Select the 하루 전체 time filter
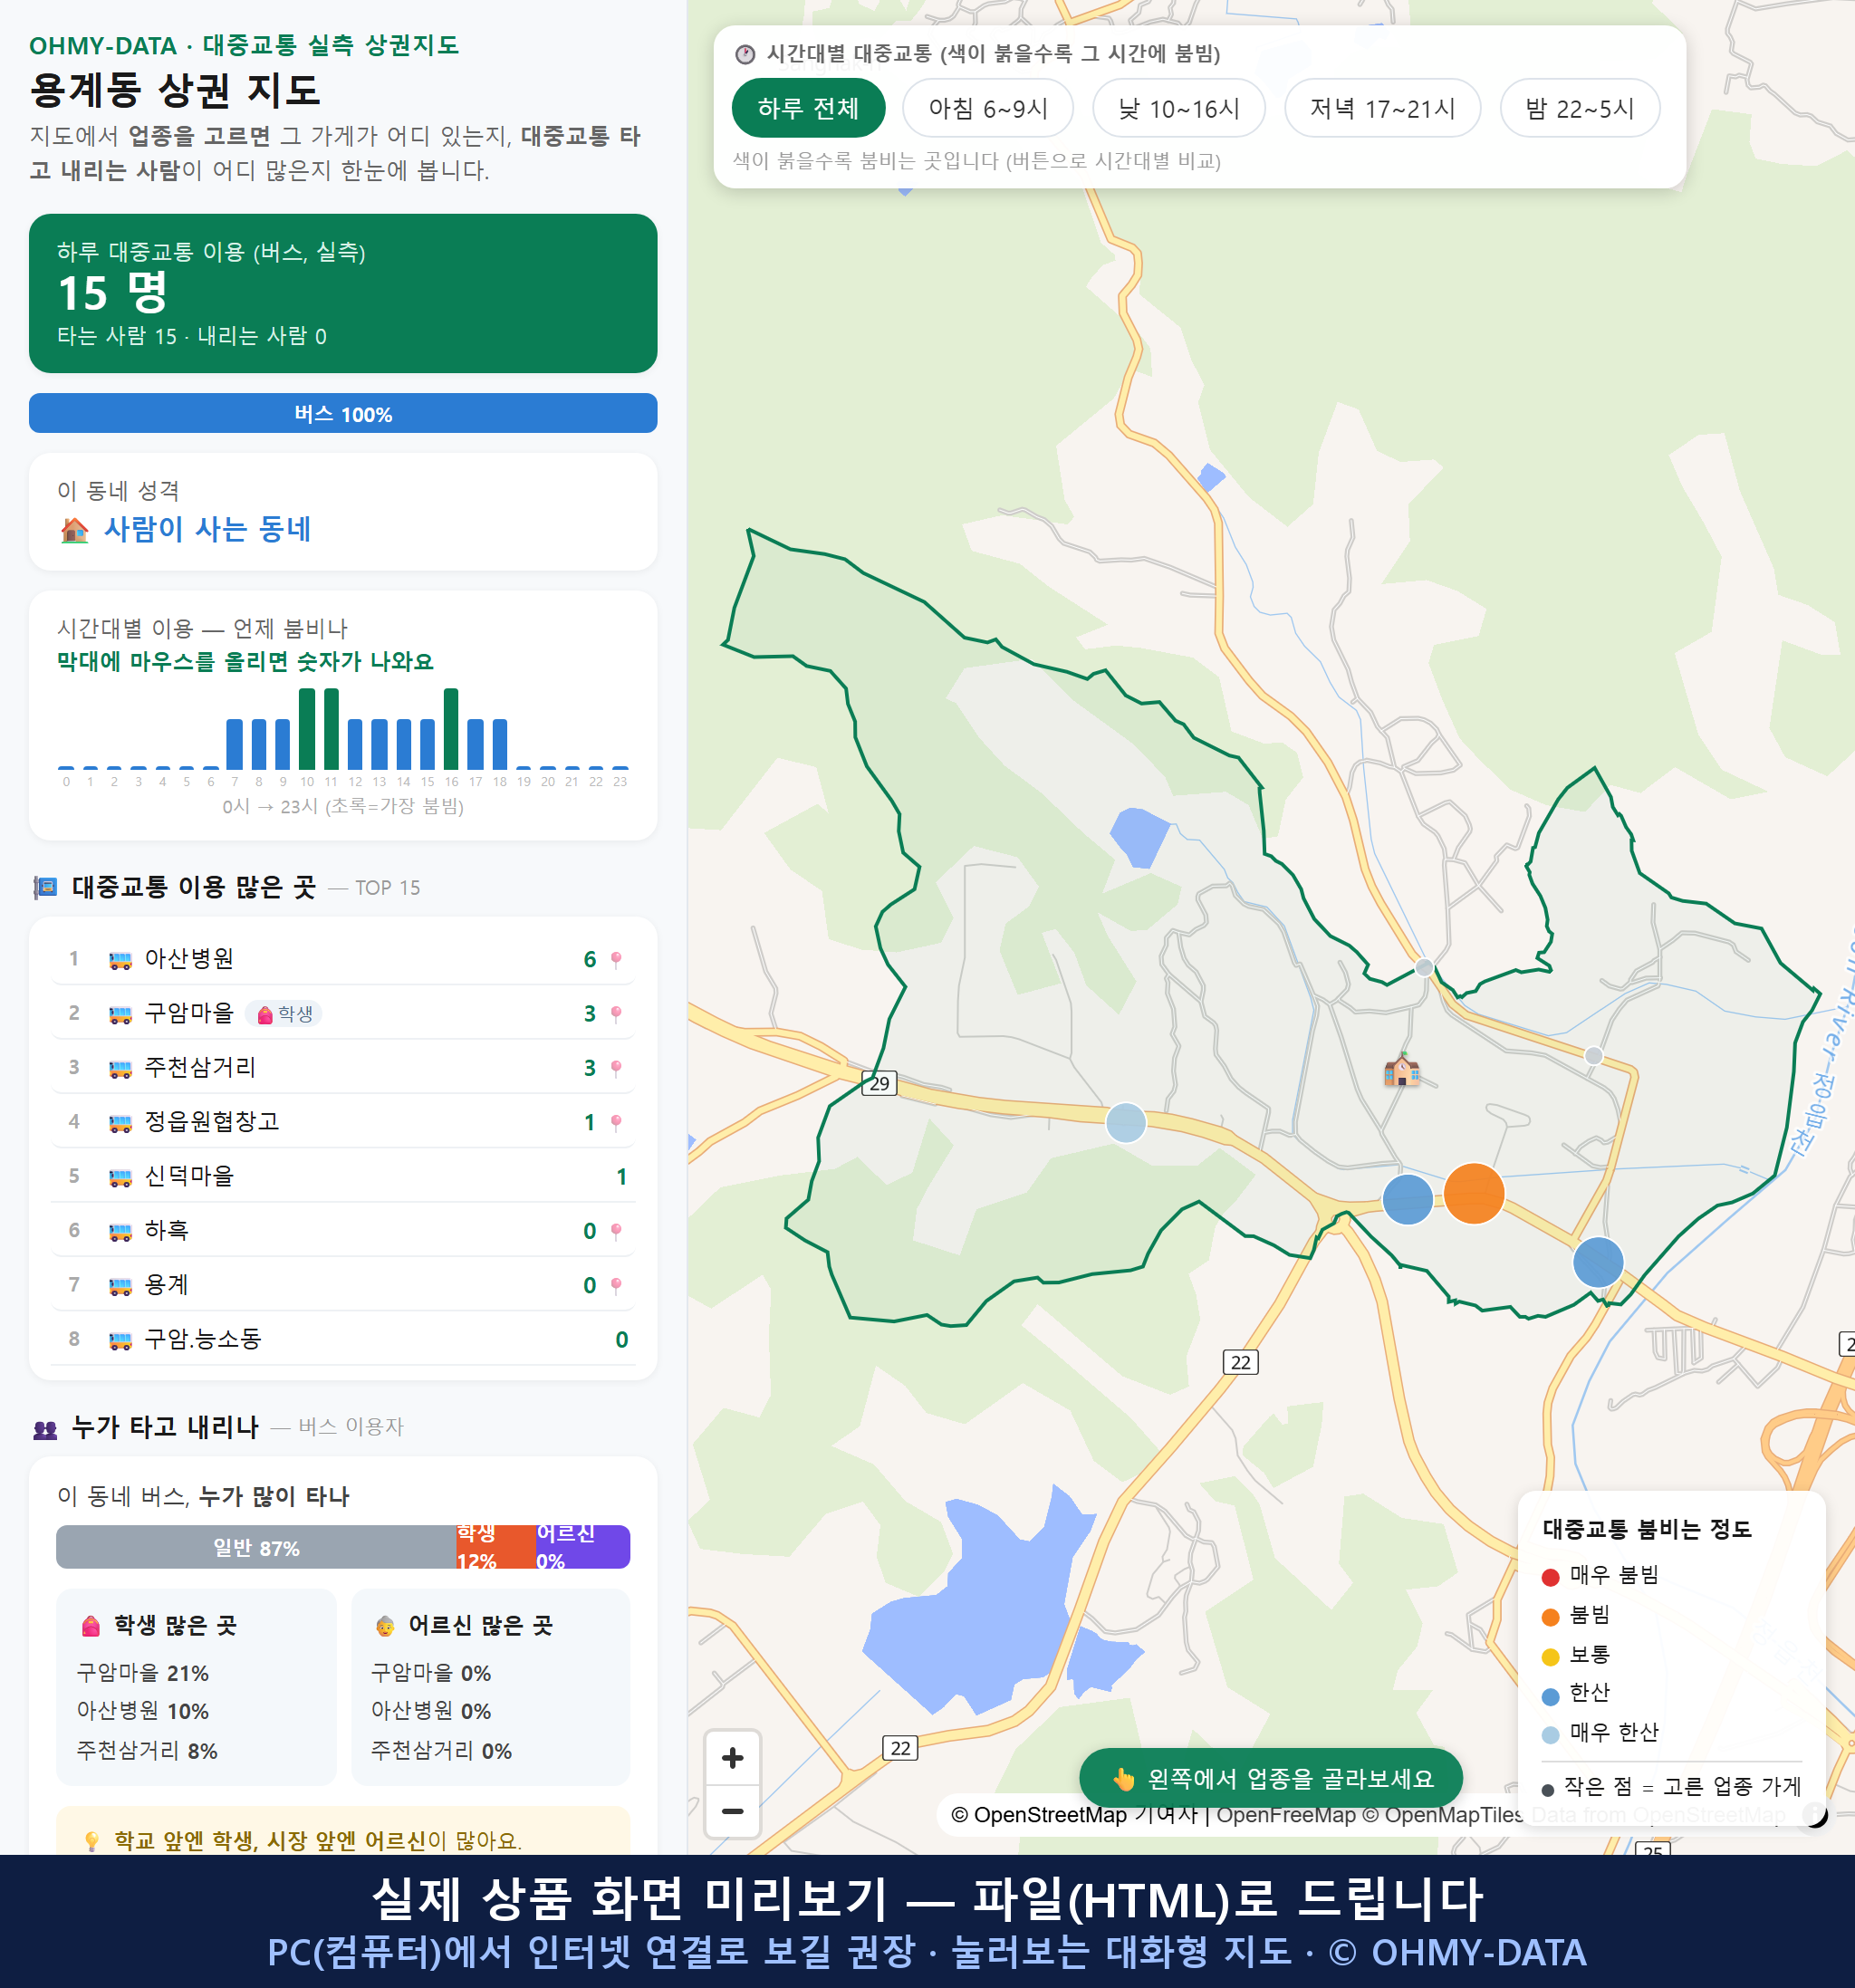The height and width of the screenshot is (1988, 1855). pyautogui.click(x=808, y=108)
